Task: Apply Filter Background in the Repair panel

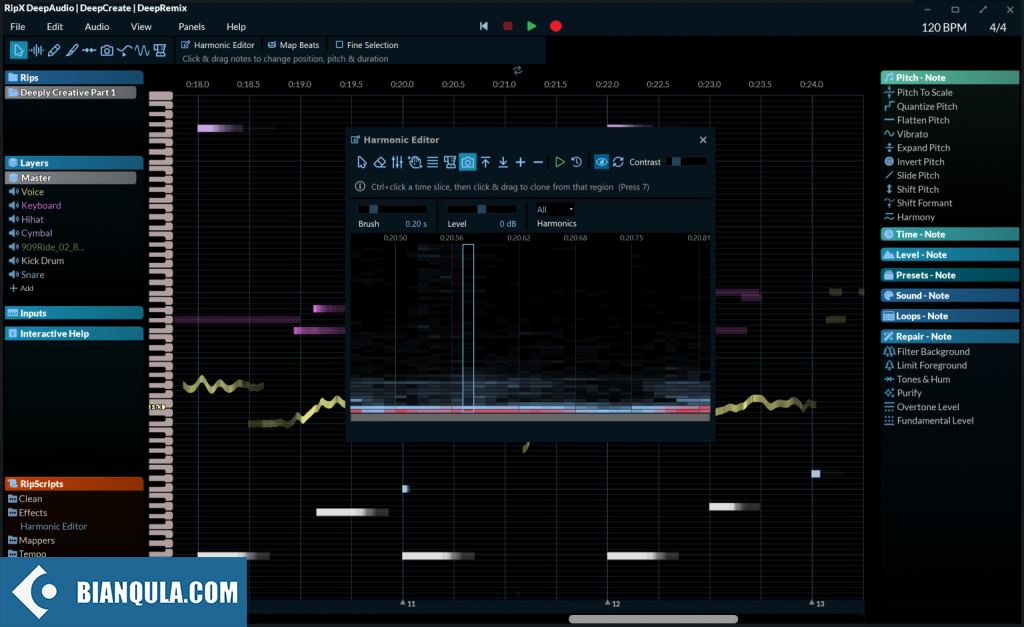Action: click(933, 351)
